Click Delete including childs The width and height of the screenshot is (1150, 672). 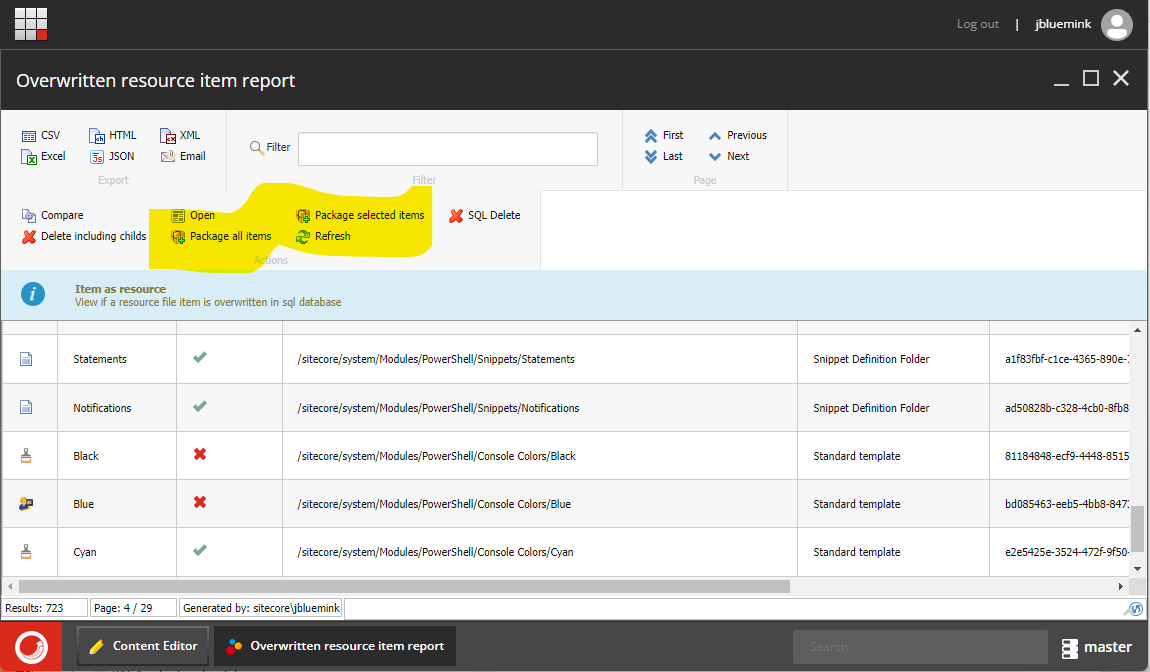click(x=84, y=236)
